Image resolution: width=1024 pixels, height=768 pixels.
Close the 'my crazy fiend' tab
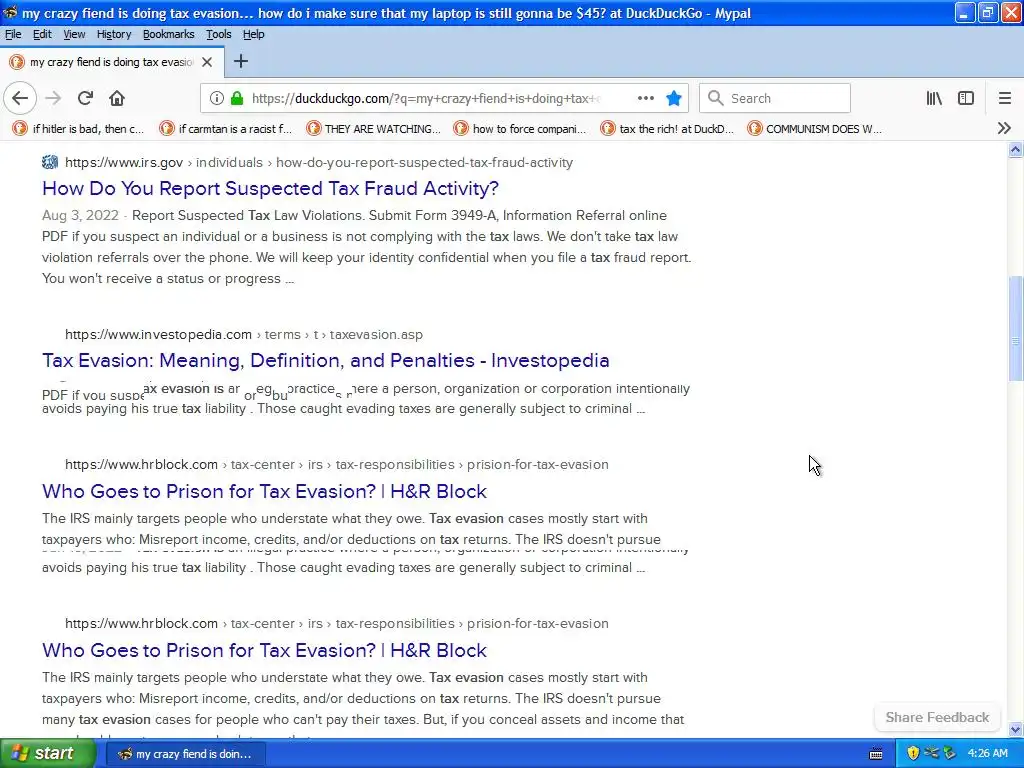point(207,62)
